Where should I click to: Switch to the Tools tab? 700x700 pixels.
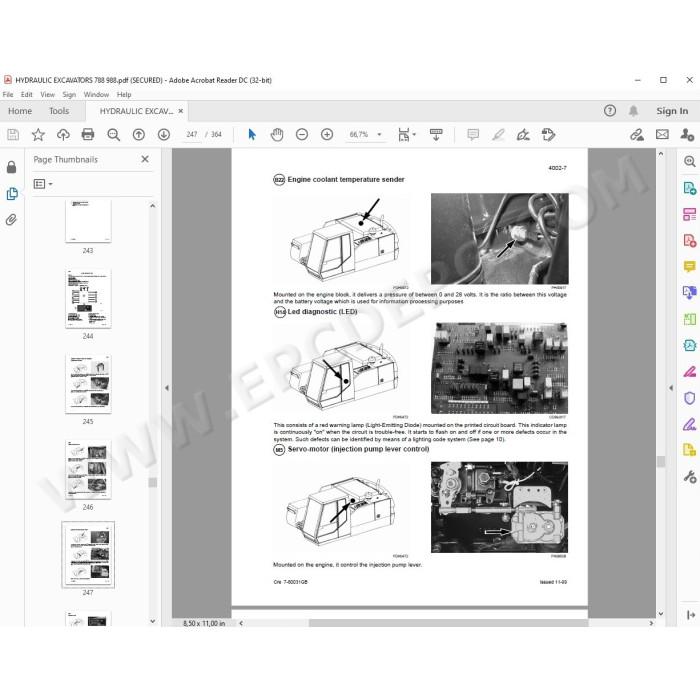click(59, 111)
